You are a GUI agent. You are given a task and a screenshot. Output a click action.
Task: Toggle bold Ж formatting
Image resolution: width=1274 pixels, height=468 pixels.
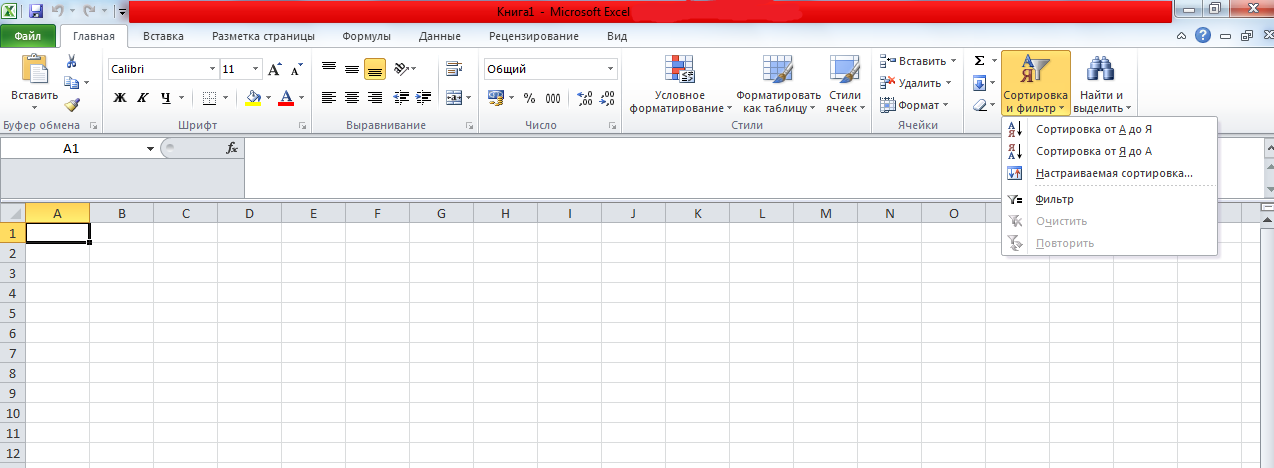click(120, 98)
